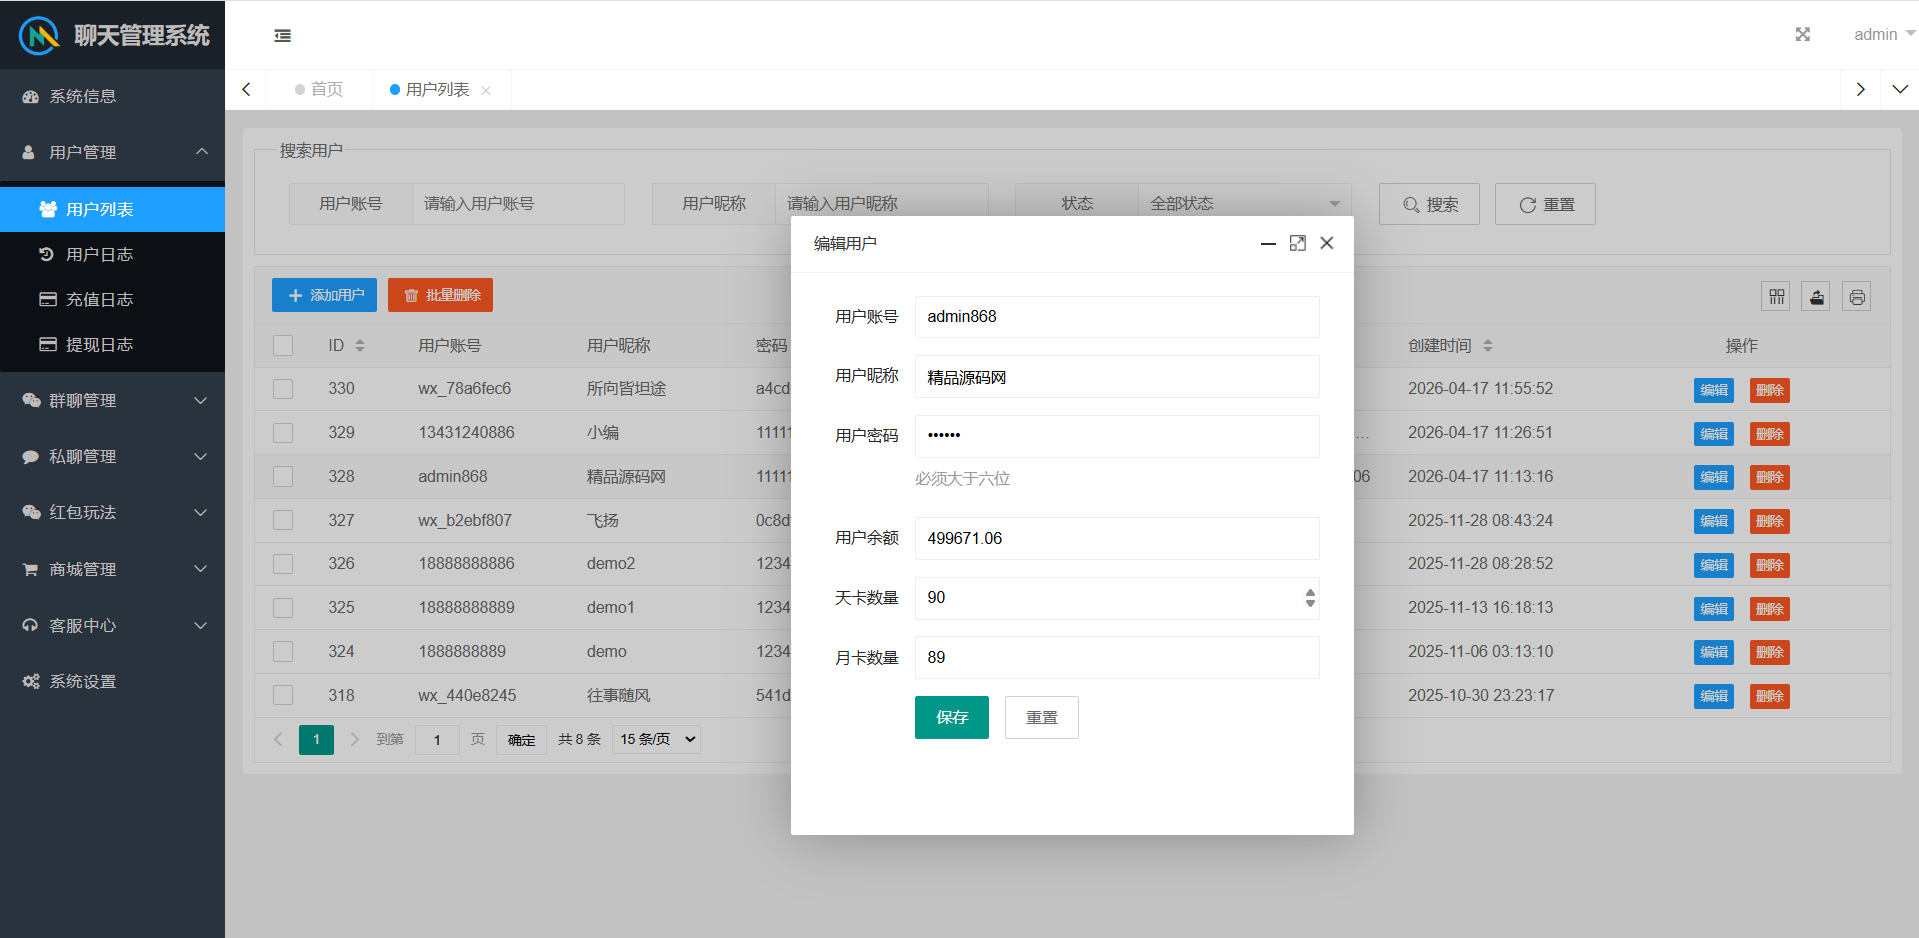Increase 天卡数量 with the spinner arrows

[x=1310, y=592]
